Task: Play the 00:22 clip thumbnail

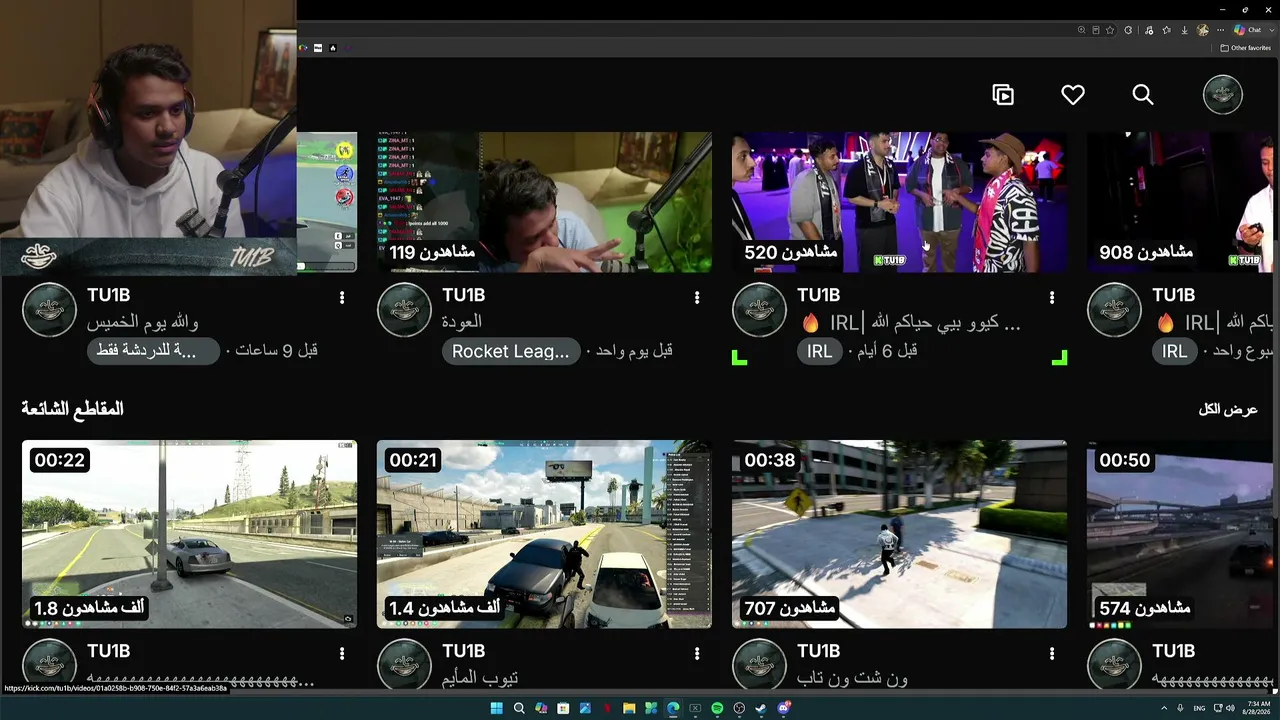Action: (x=189, y=534)
